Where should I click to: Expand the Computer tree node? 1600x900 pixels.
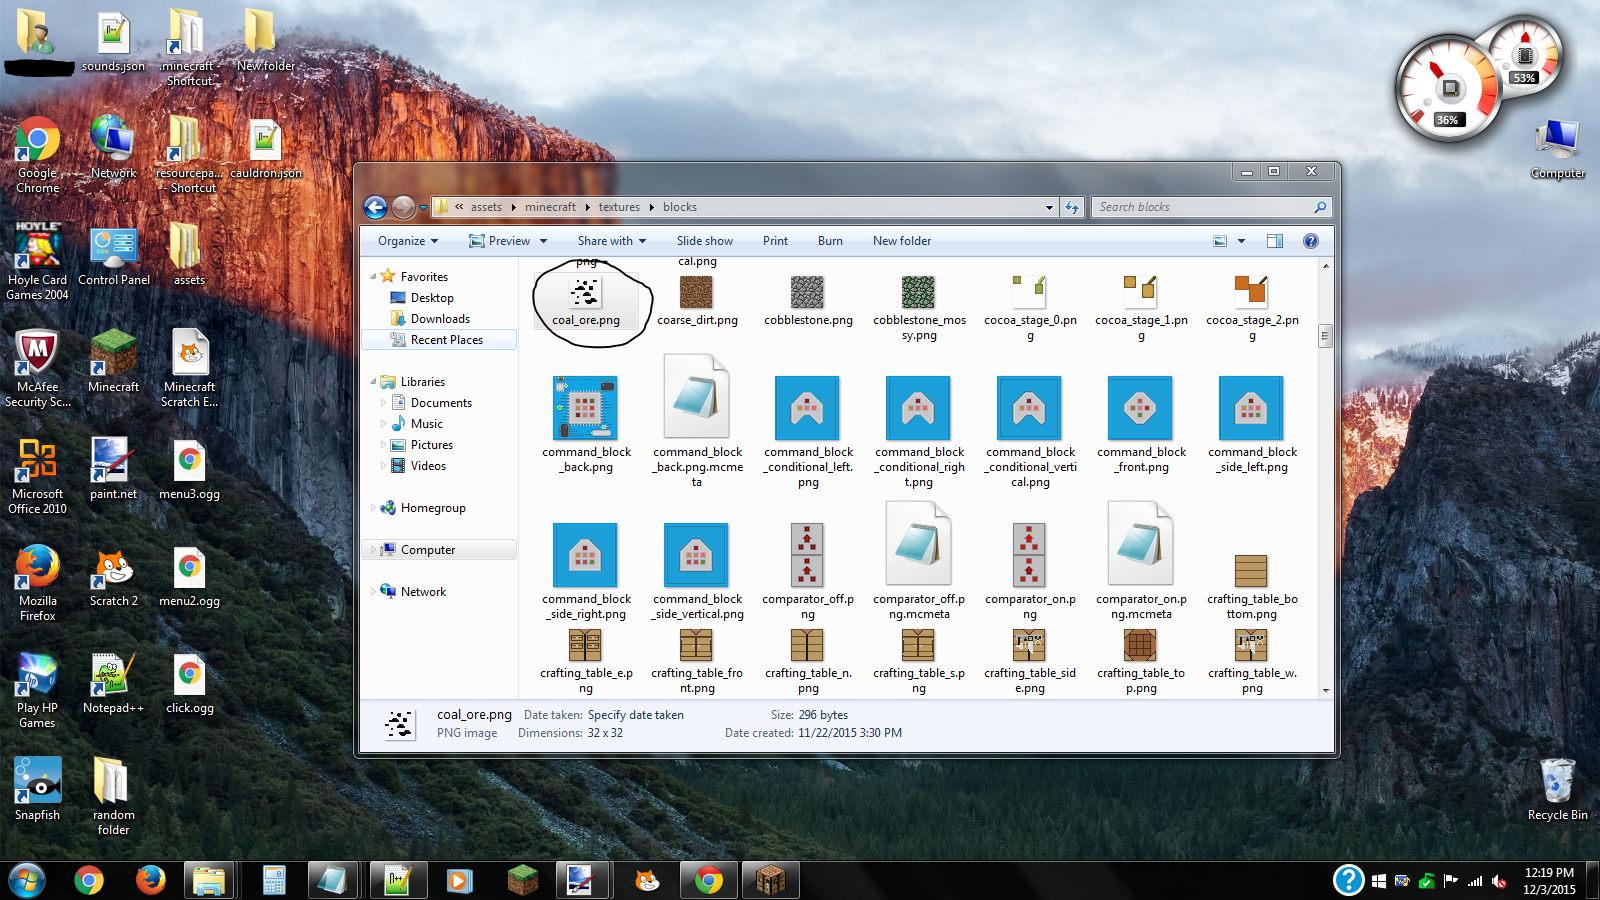click(374, 550)
